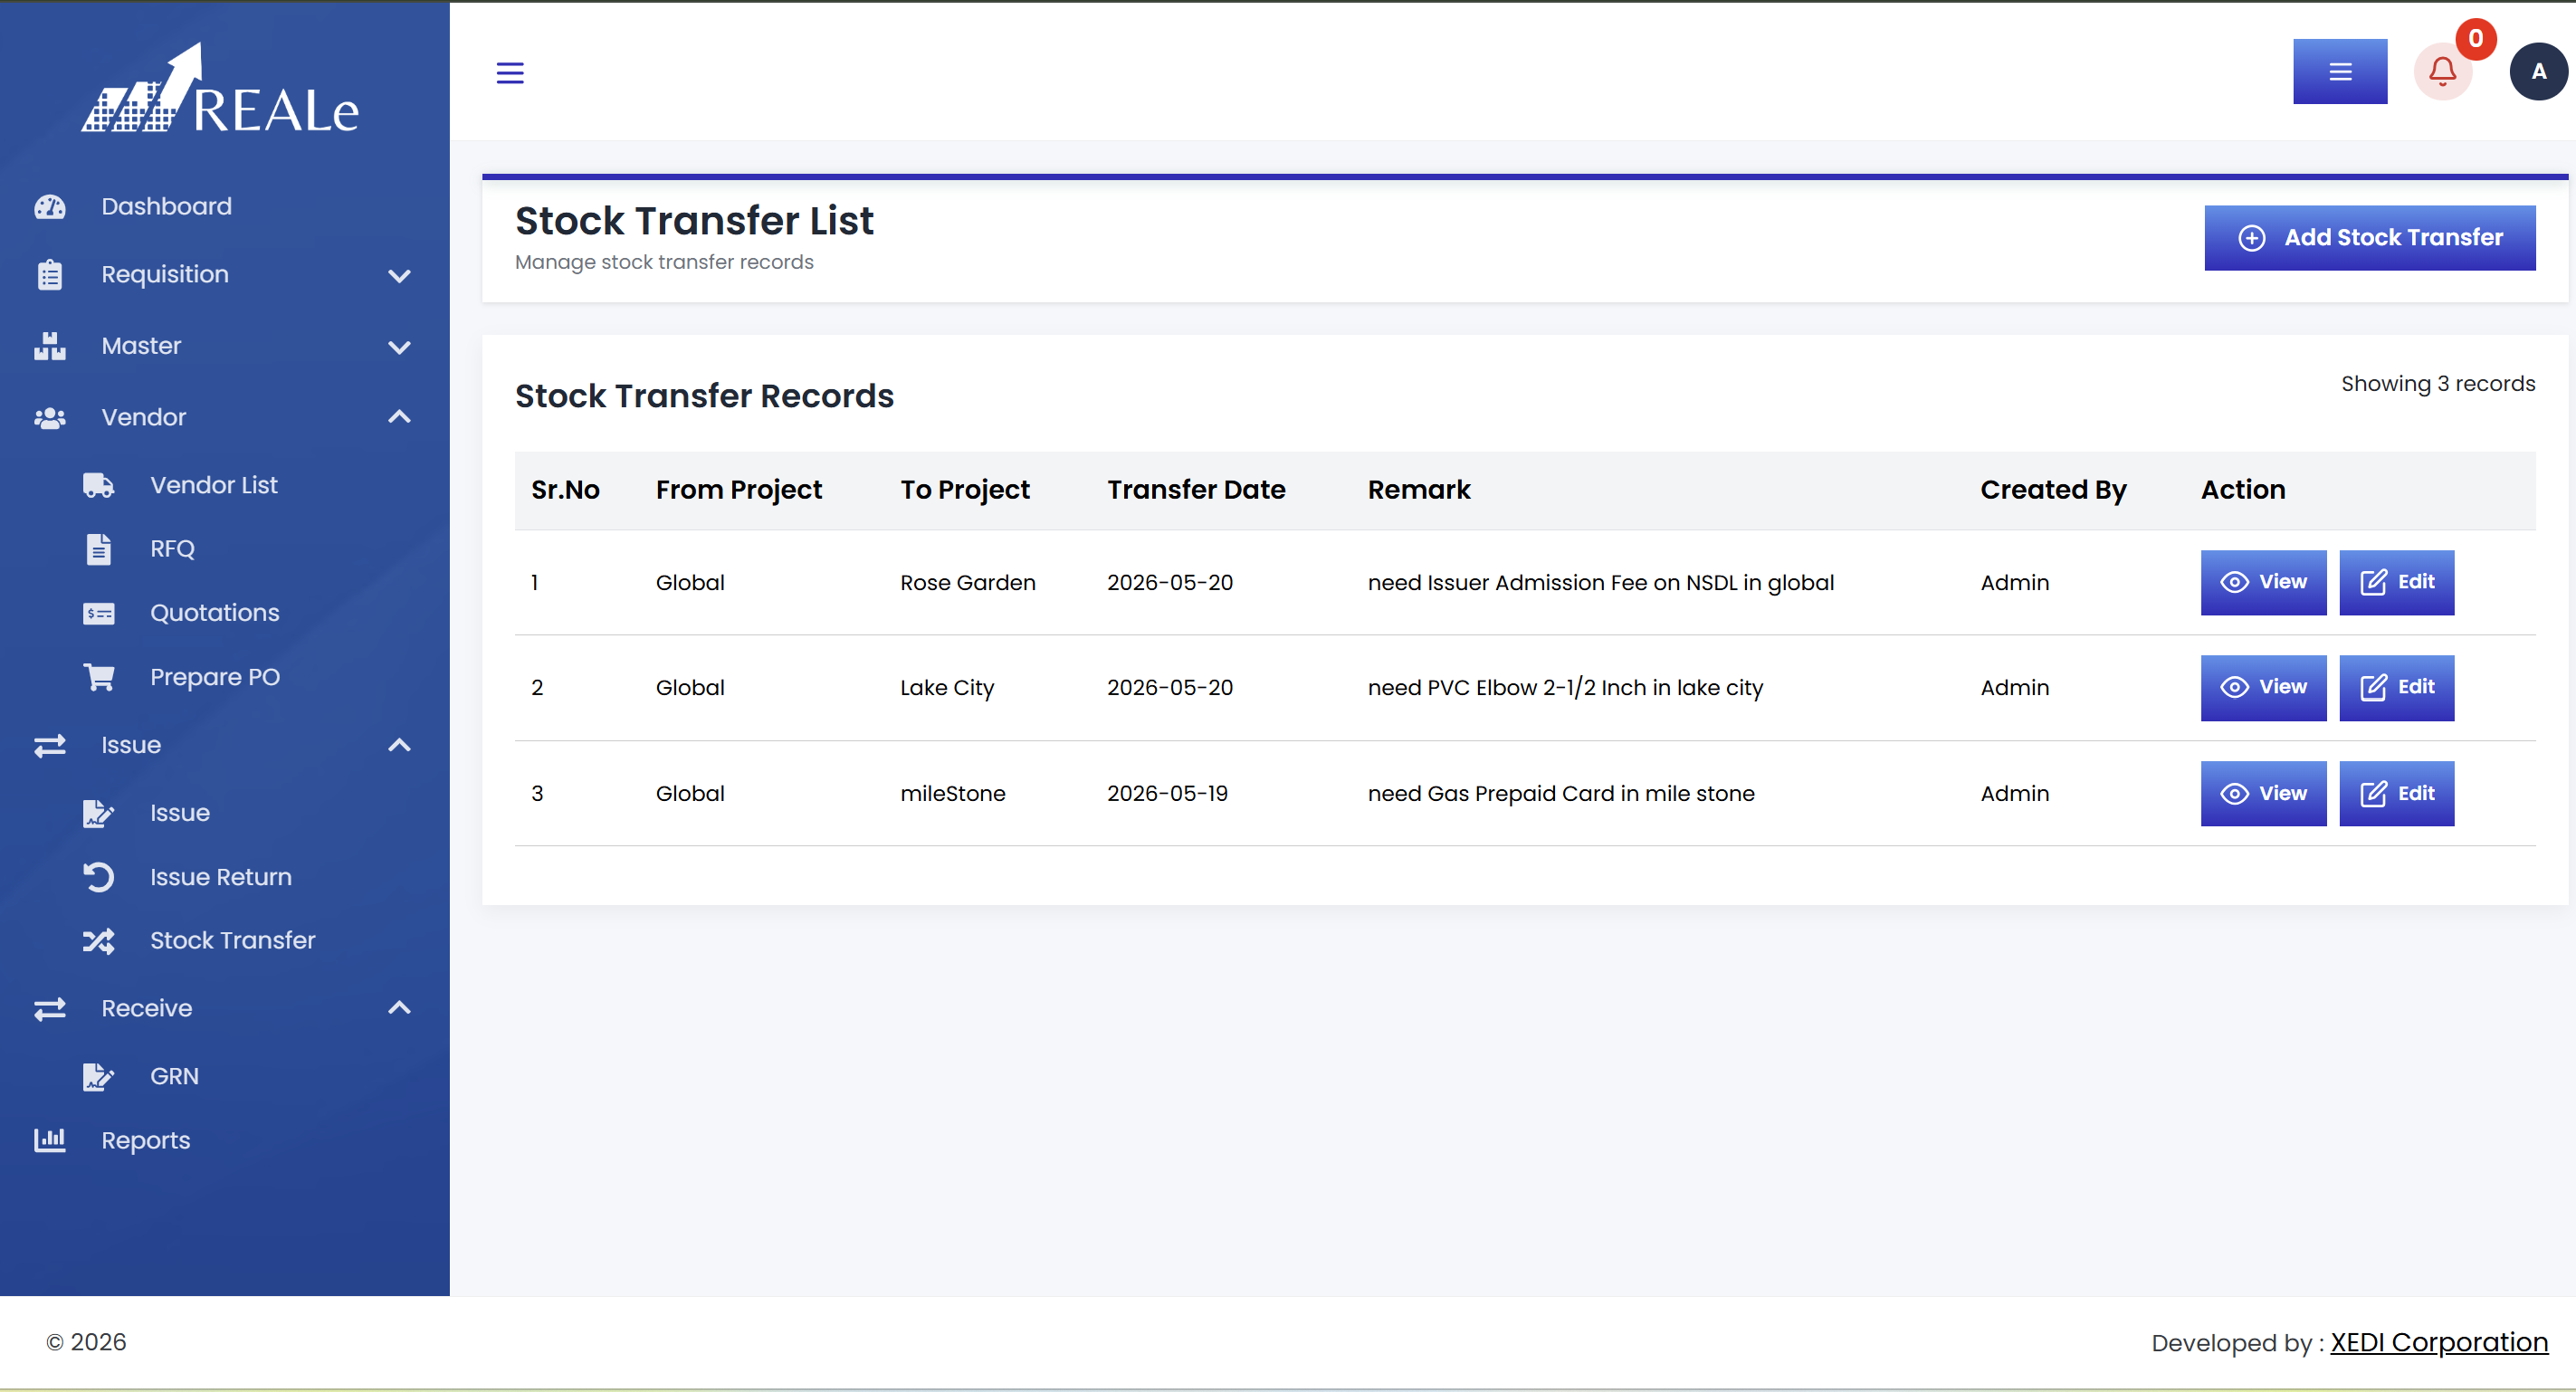Open Vendor List
Viewport: 2576px width, 1392px height.
[214, 485]
